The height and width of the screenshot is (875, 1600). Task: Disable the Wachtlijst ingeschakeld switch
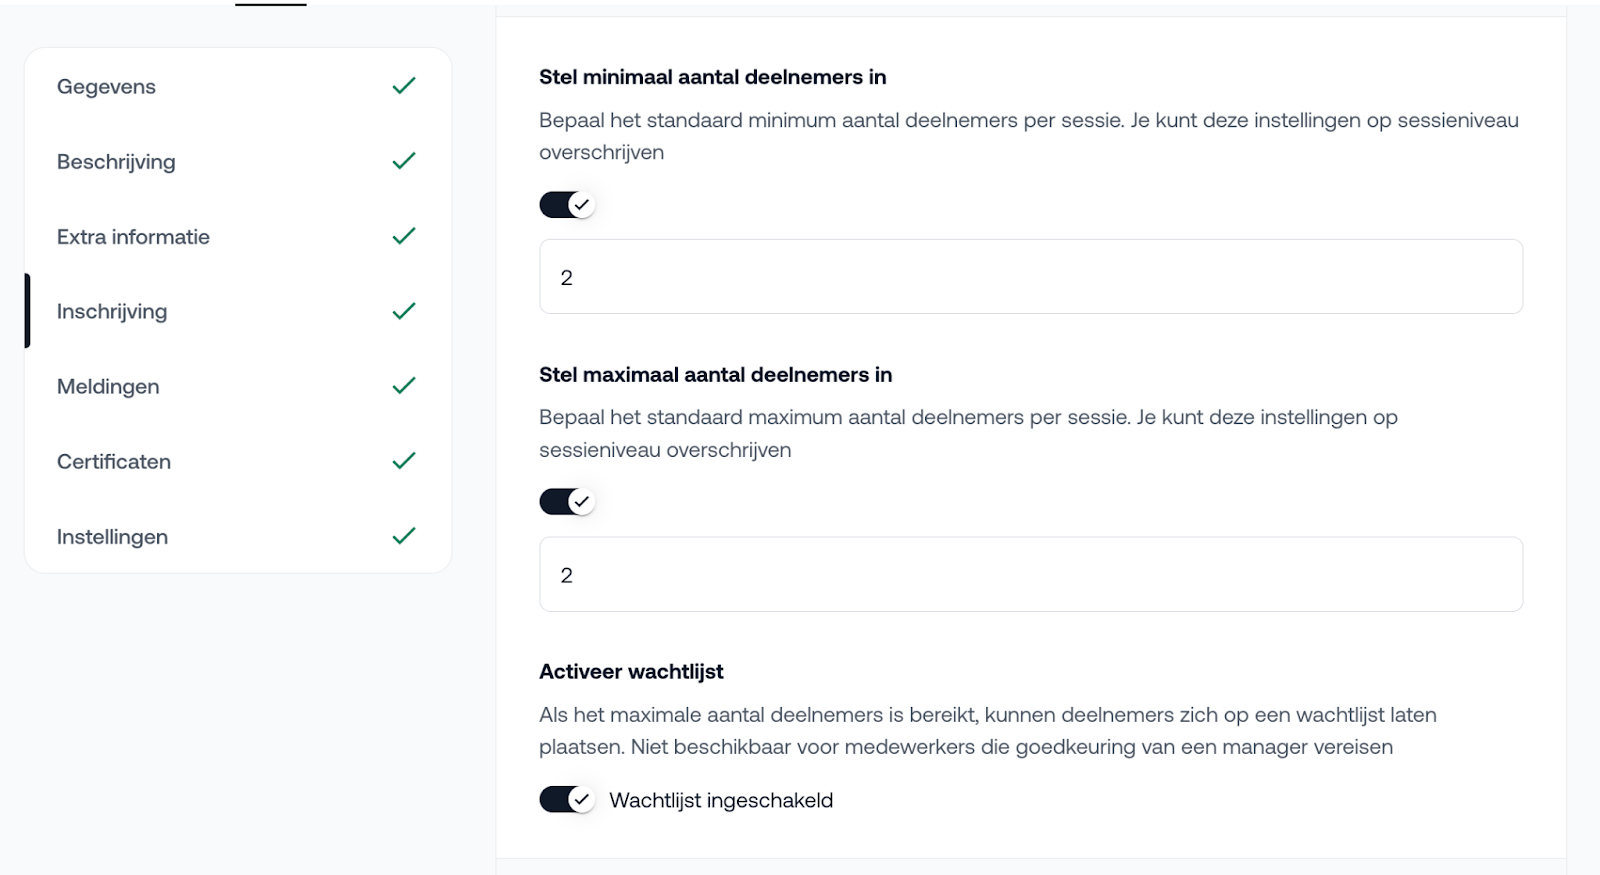pos(567,800)
